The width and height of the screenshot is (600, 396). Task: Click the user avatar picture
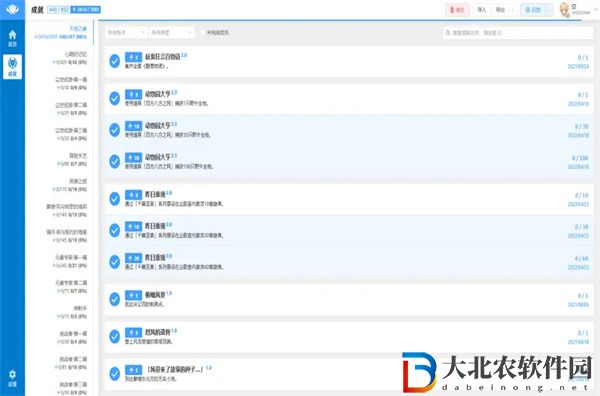tap(564, 10)
